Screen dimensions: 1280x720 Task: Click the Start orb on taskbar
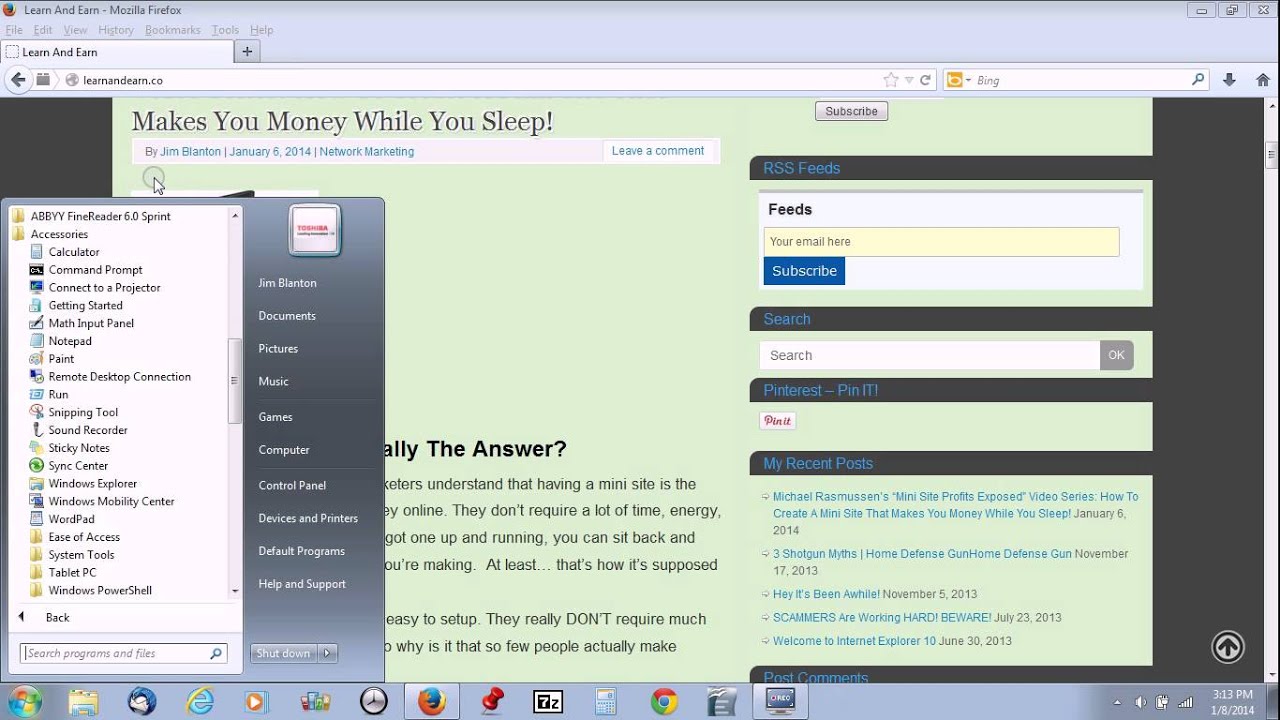[24, 701]
